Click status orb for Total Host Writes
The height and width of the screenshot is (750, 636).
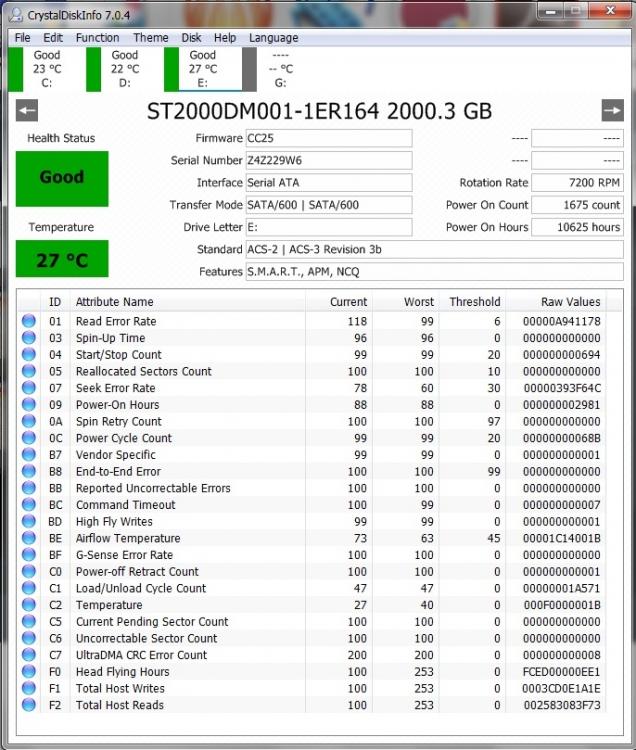(x=29, y=688)
